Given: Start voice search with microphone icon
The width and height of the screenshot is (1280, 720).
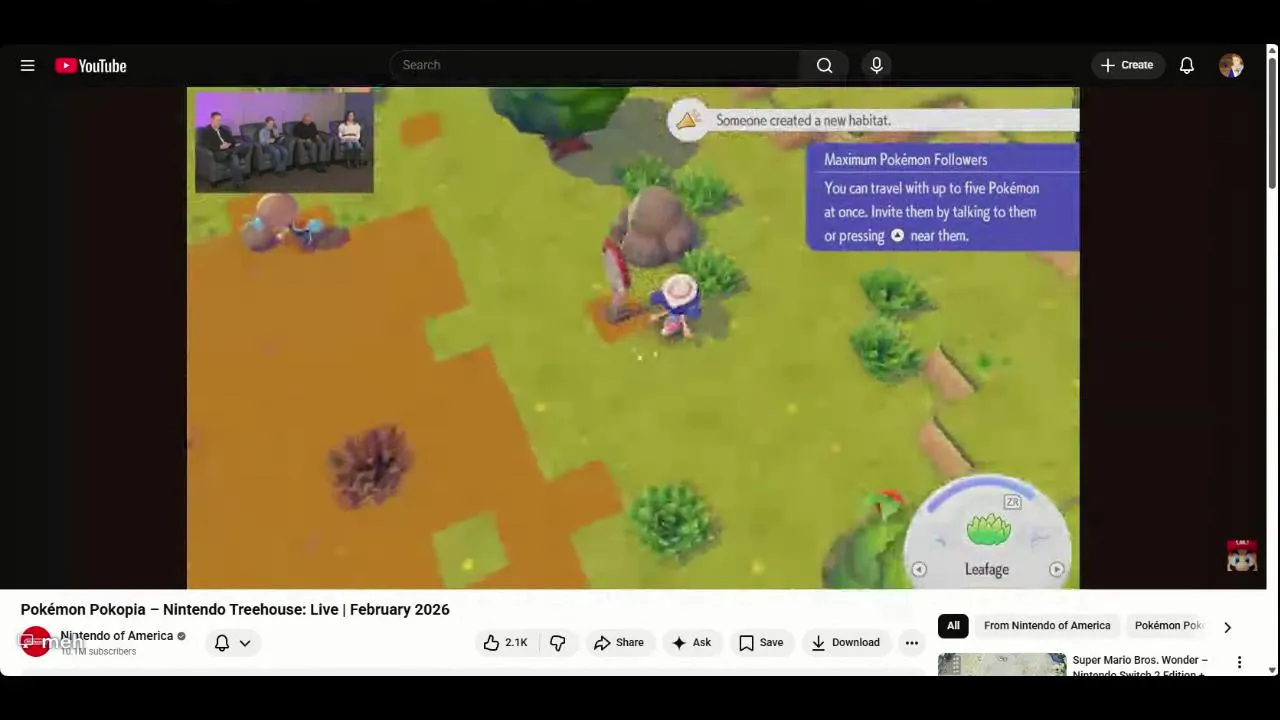Looking at the screenshot, I should point(876,65).
